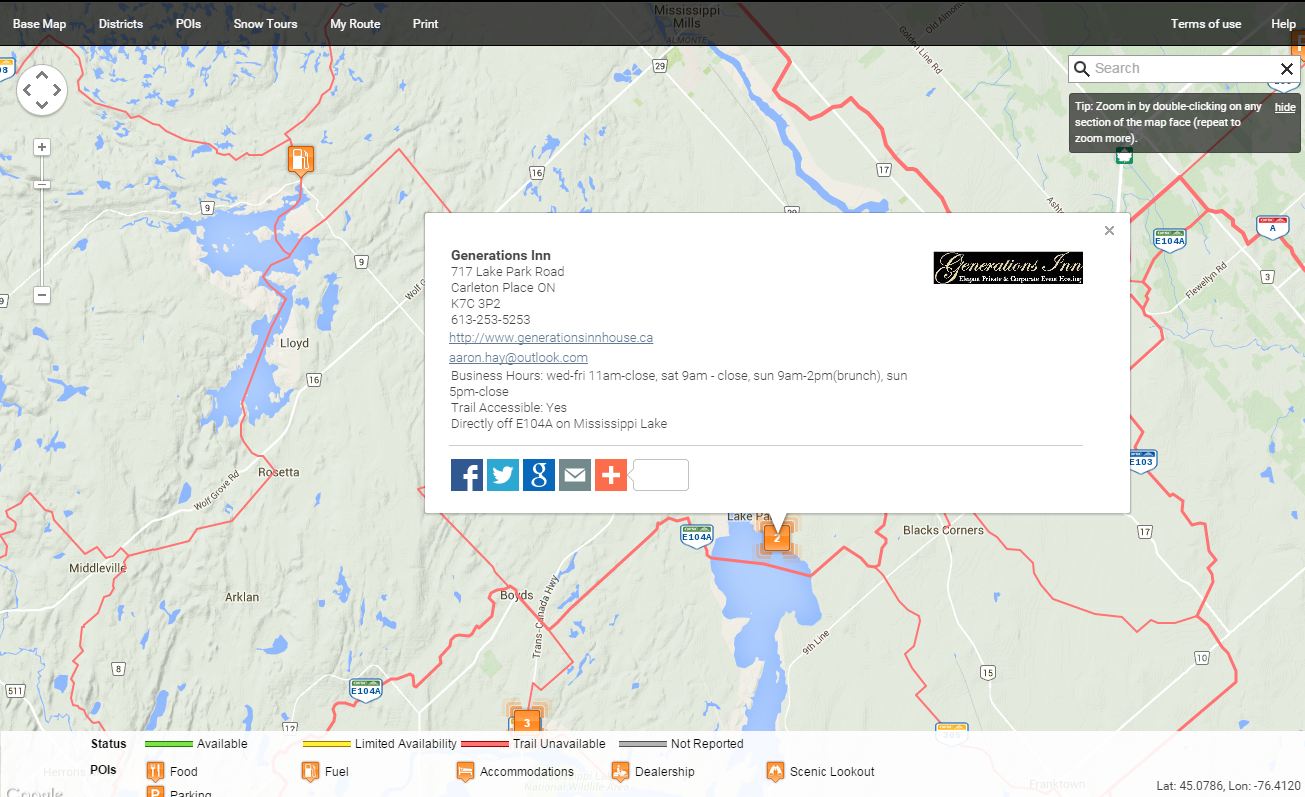Hide the zoom tip box

tap(1285, 107)
